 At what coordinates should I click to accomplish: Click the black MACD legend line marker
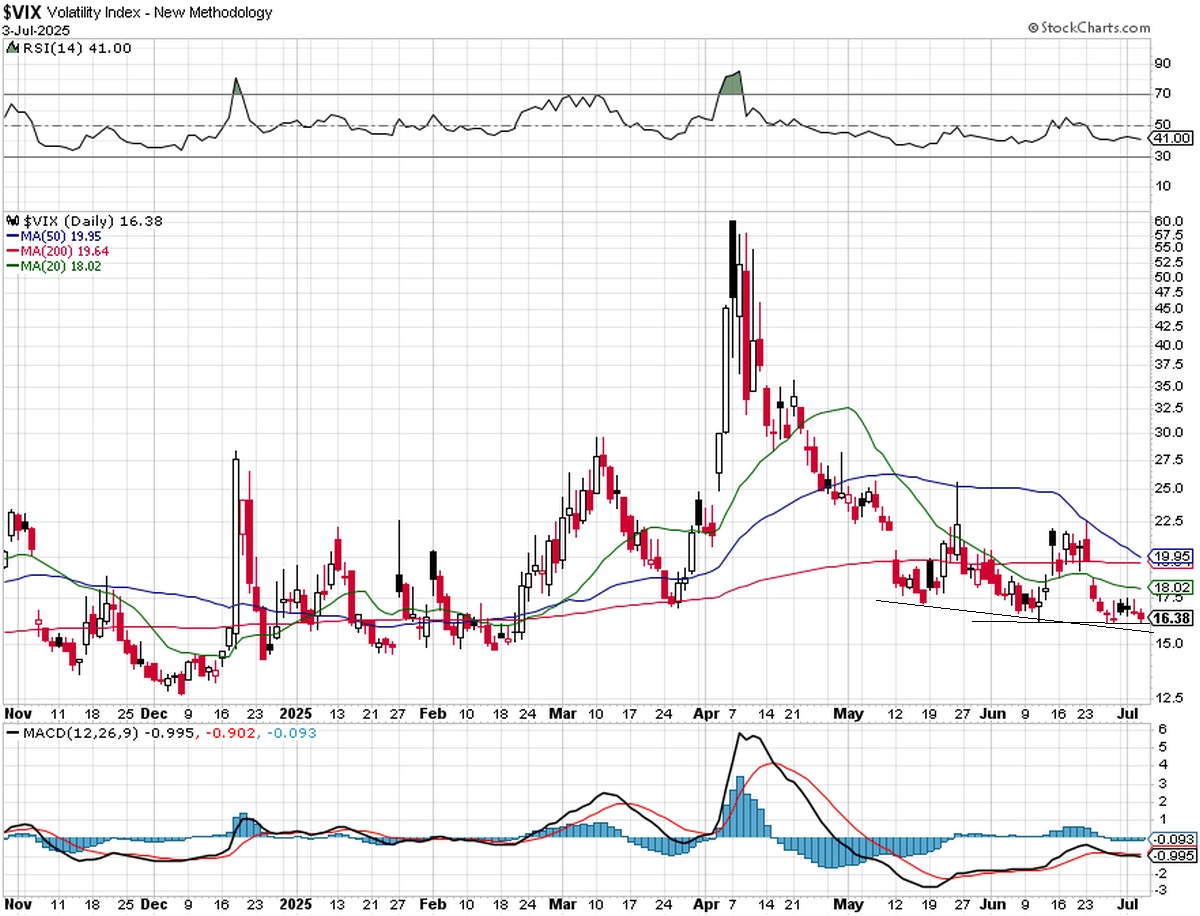click(x=12, y=733)
